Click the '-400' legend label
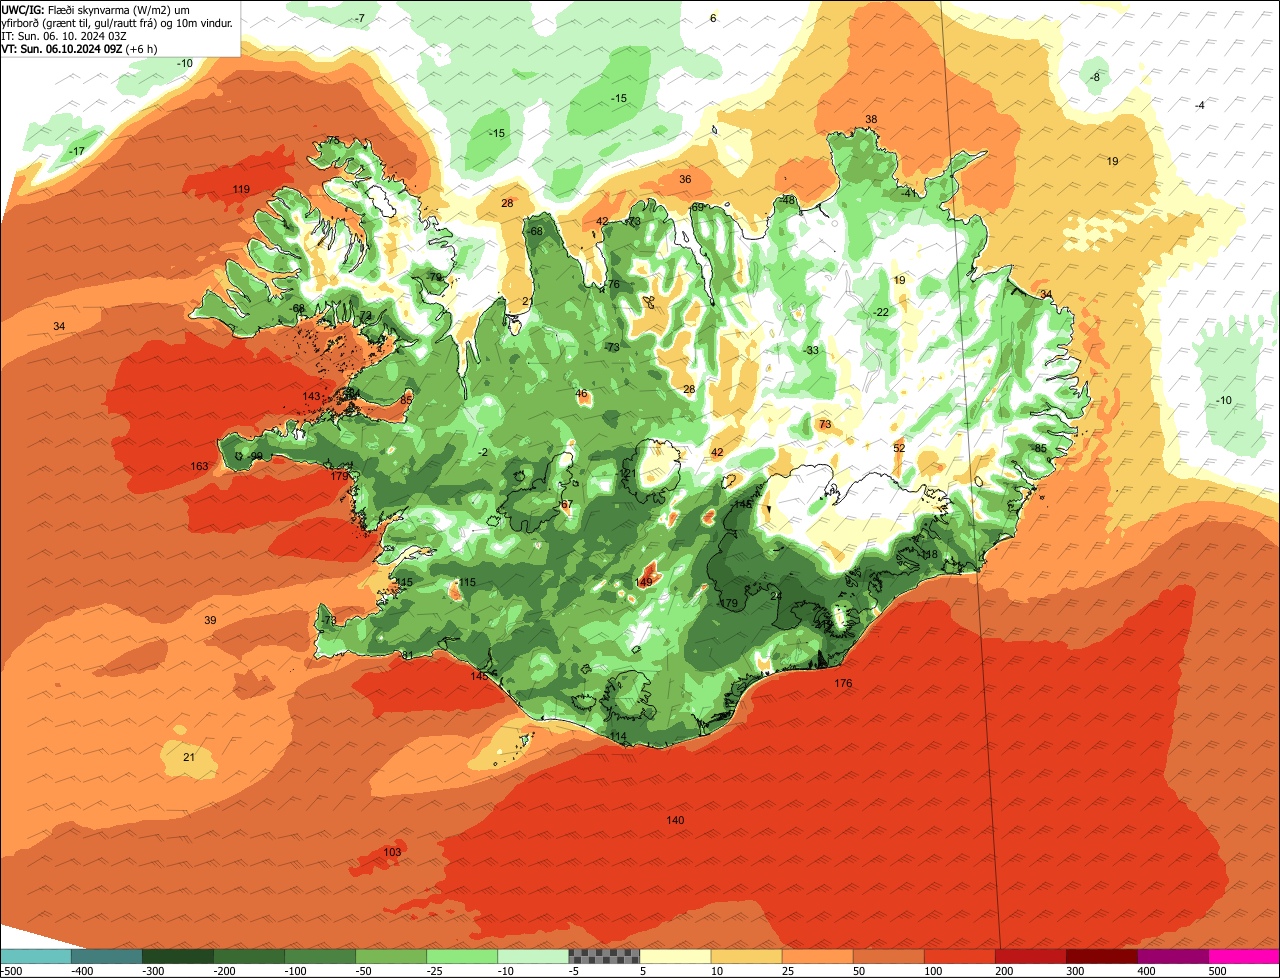1280x978 pixels. coord(83,970)
